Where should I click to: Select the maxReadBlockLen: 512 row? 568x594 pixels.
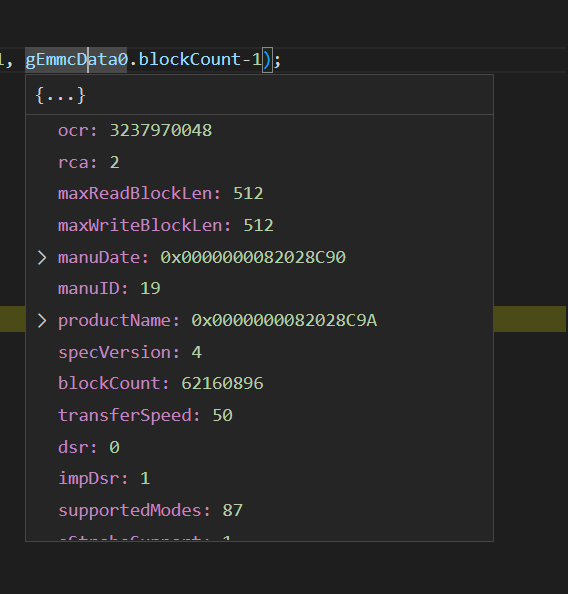tap(259, 194)
